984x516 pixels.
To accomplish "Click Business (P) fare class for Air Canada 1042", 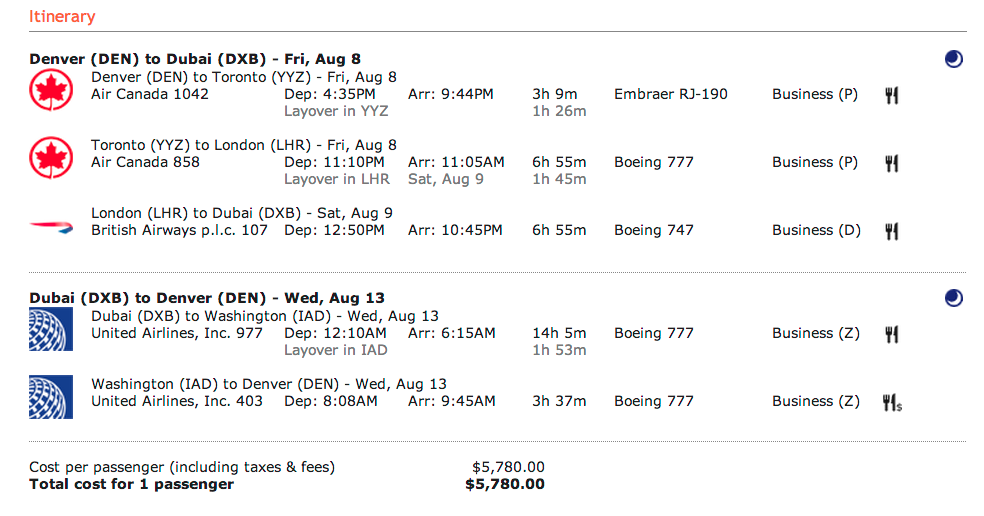I will [814, 94].
